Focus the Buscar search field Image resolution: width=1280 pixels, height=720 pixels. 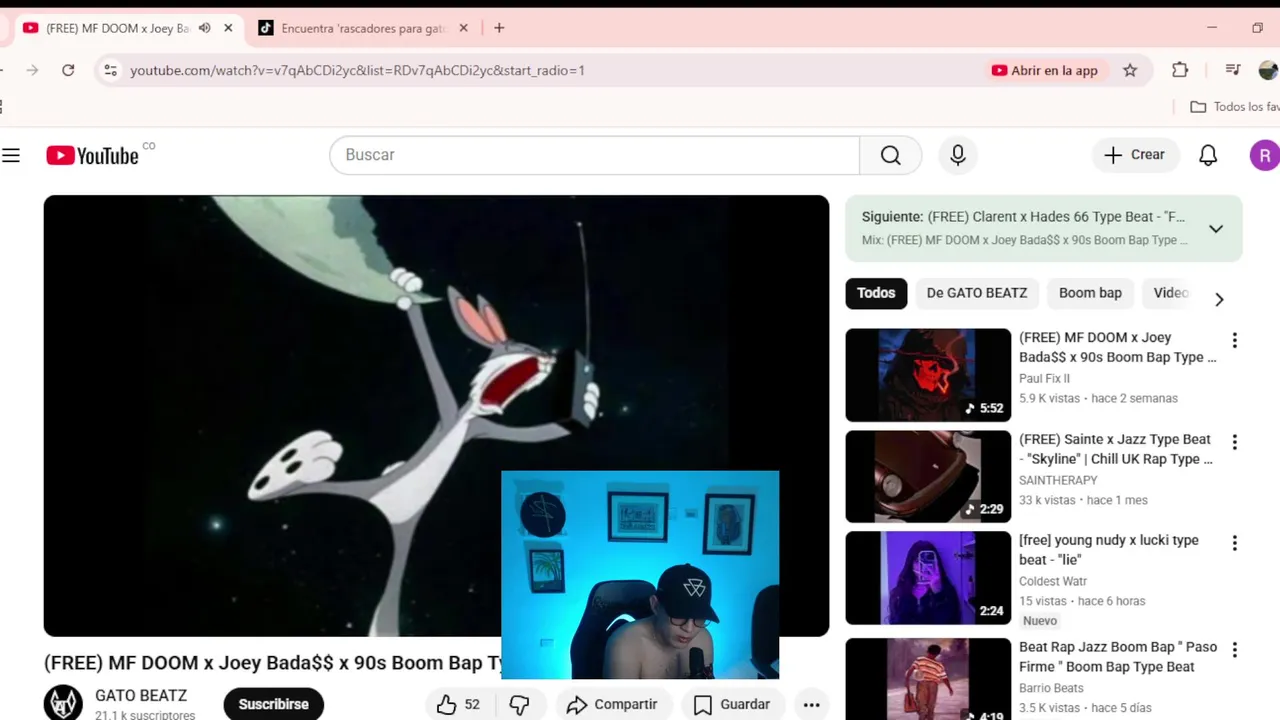[x=594, y=155]
